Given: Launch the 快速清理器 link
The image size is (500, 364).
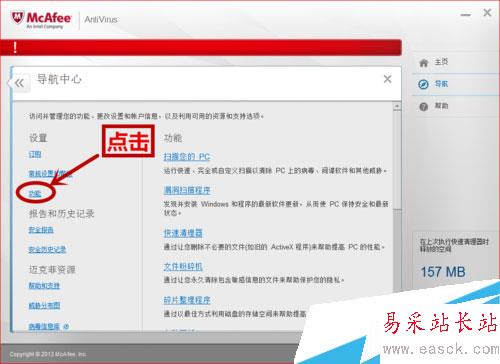Looking at the screenshot, I should [x=183, y=233].
